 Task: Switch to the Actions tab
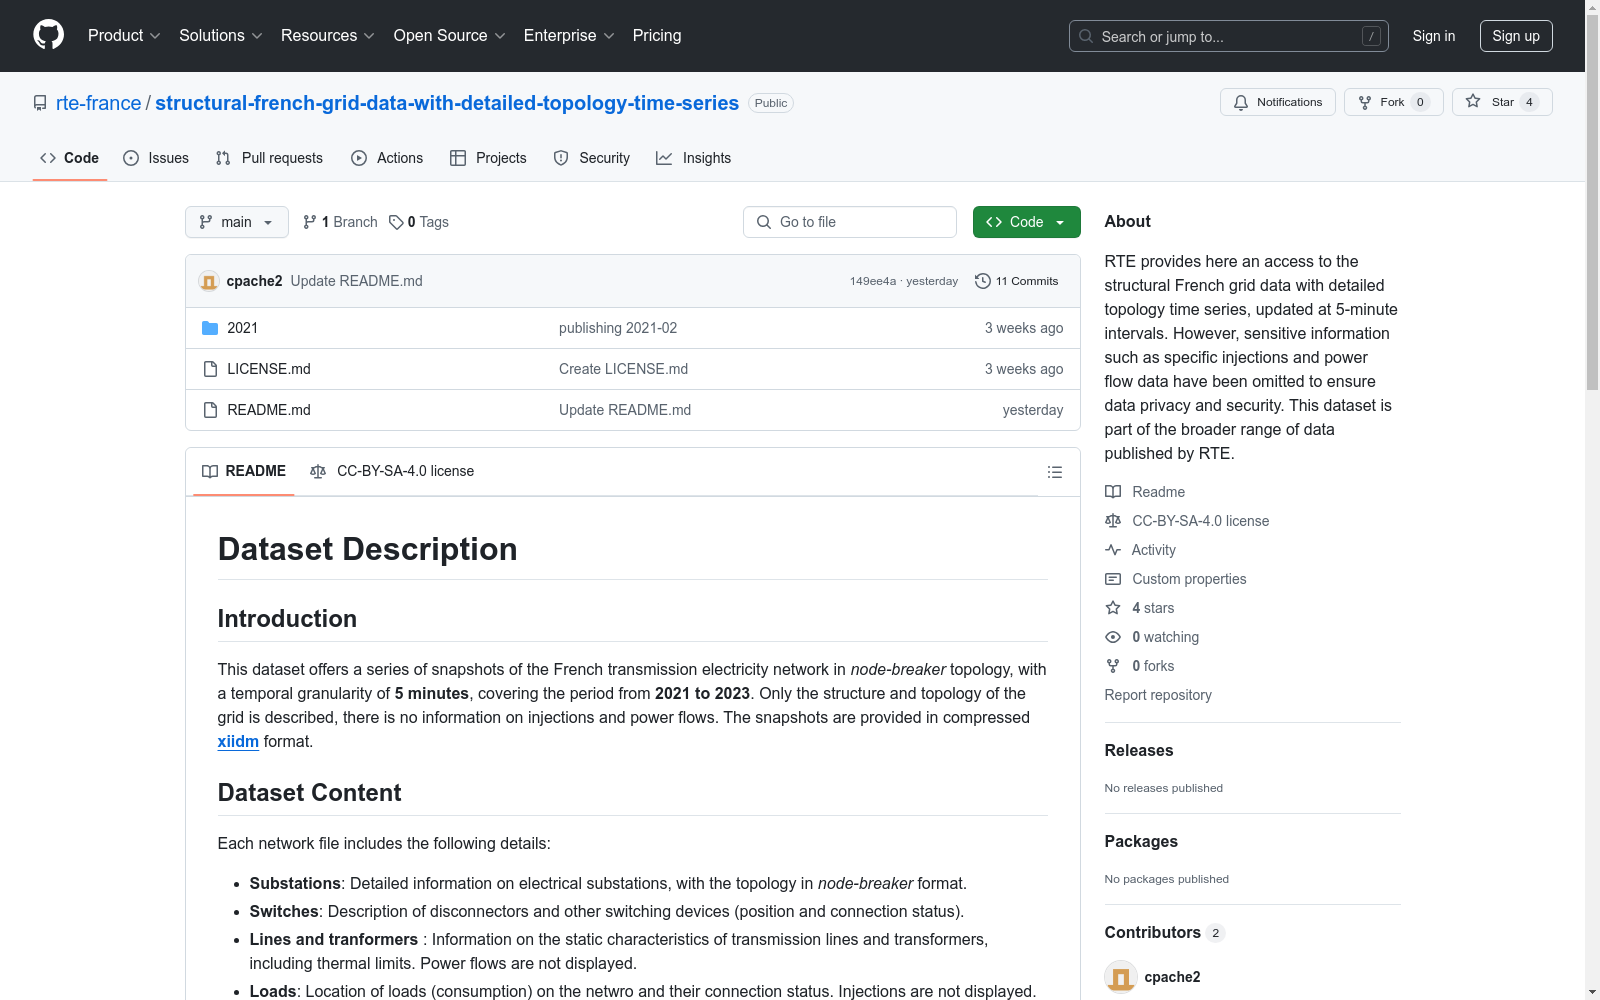pyautogui.click(x=387, y=158)
